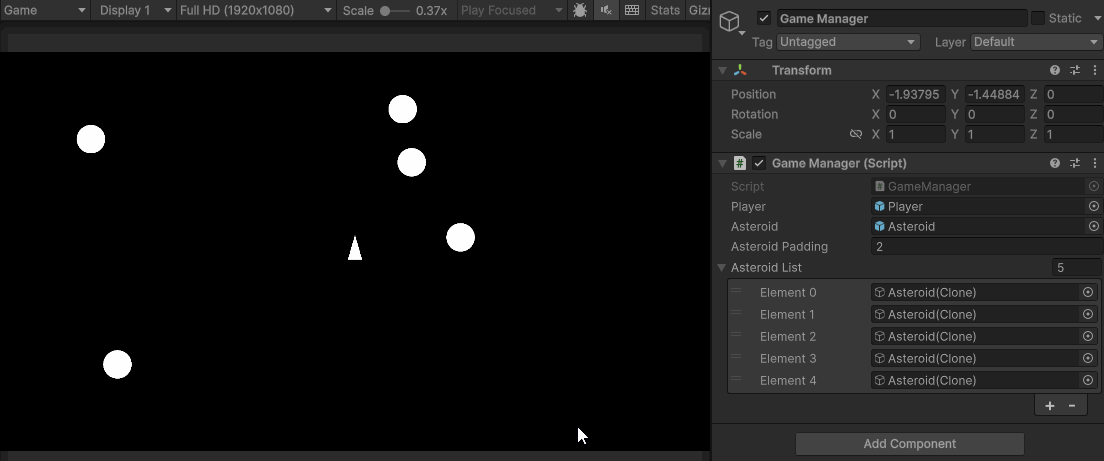1104x461 pixels.
Task: Grab the Element 4 reorder handle
Action: tap(736, 379)
